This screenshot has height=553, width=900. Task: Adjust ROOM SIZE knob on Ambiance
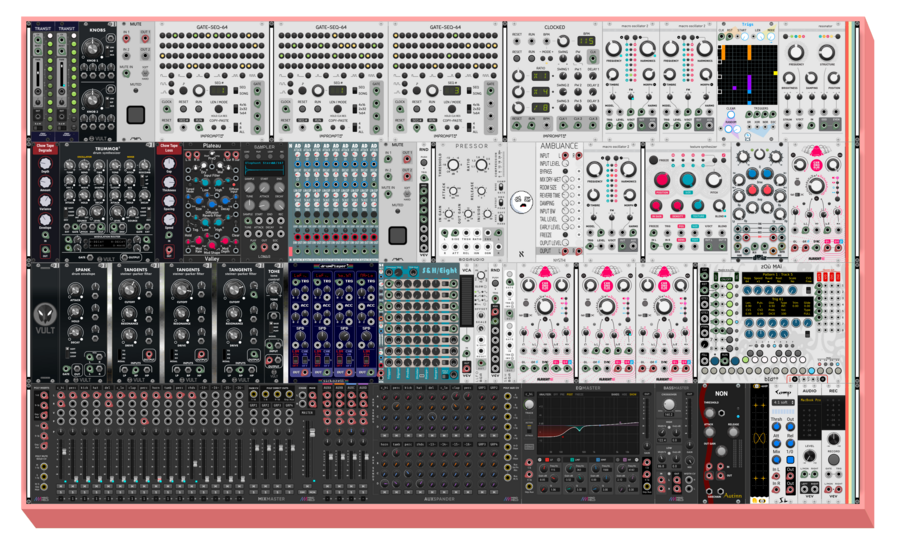click(565, 187)
